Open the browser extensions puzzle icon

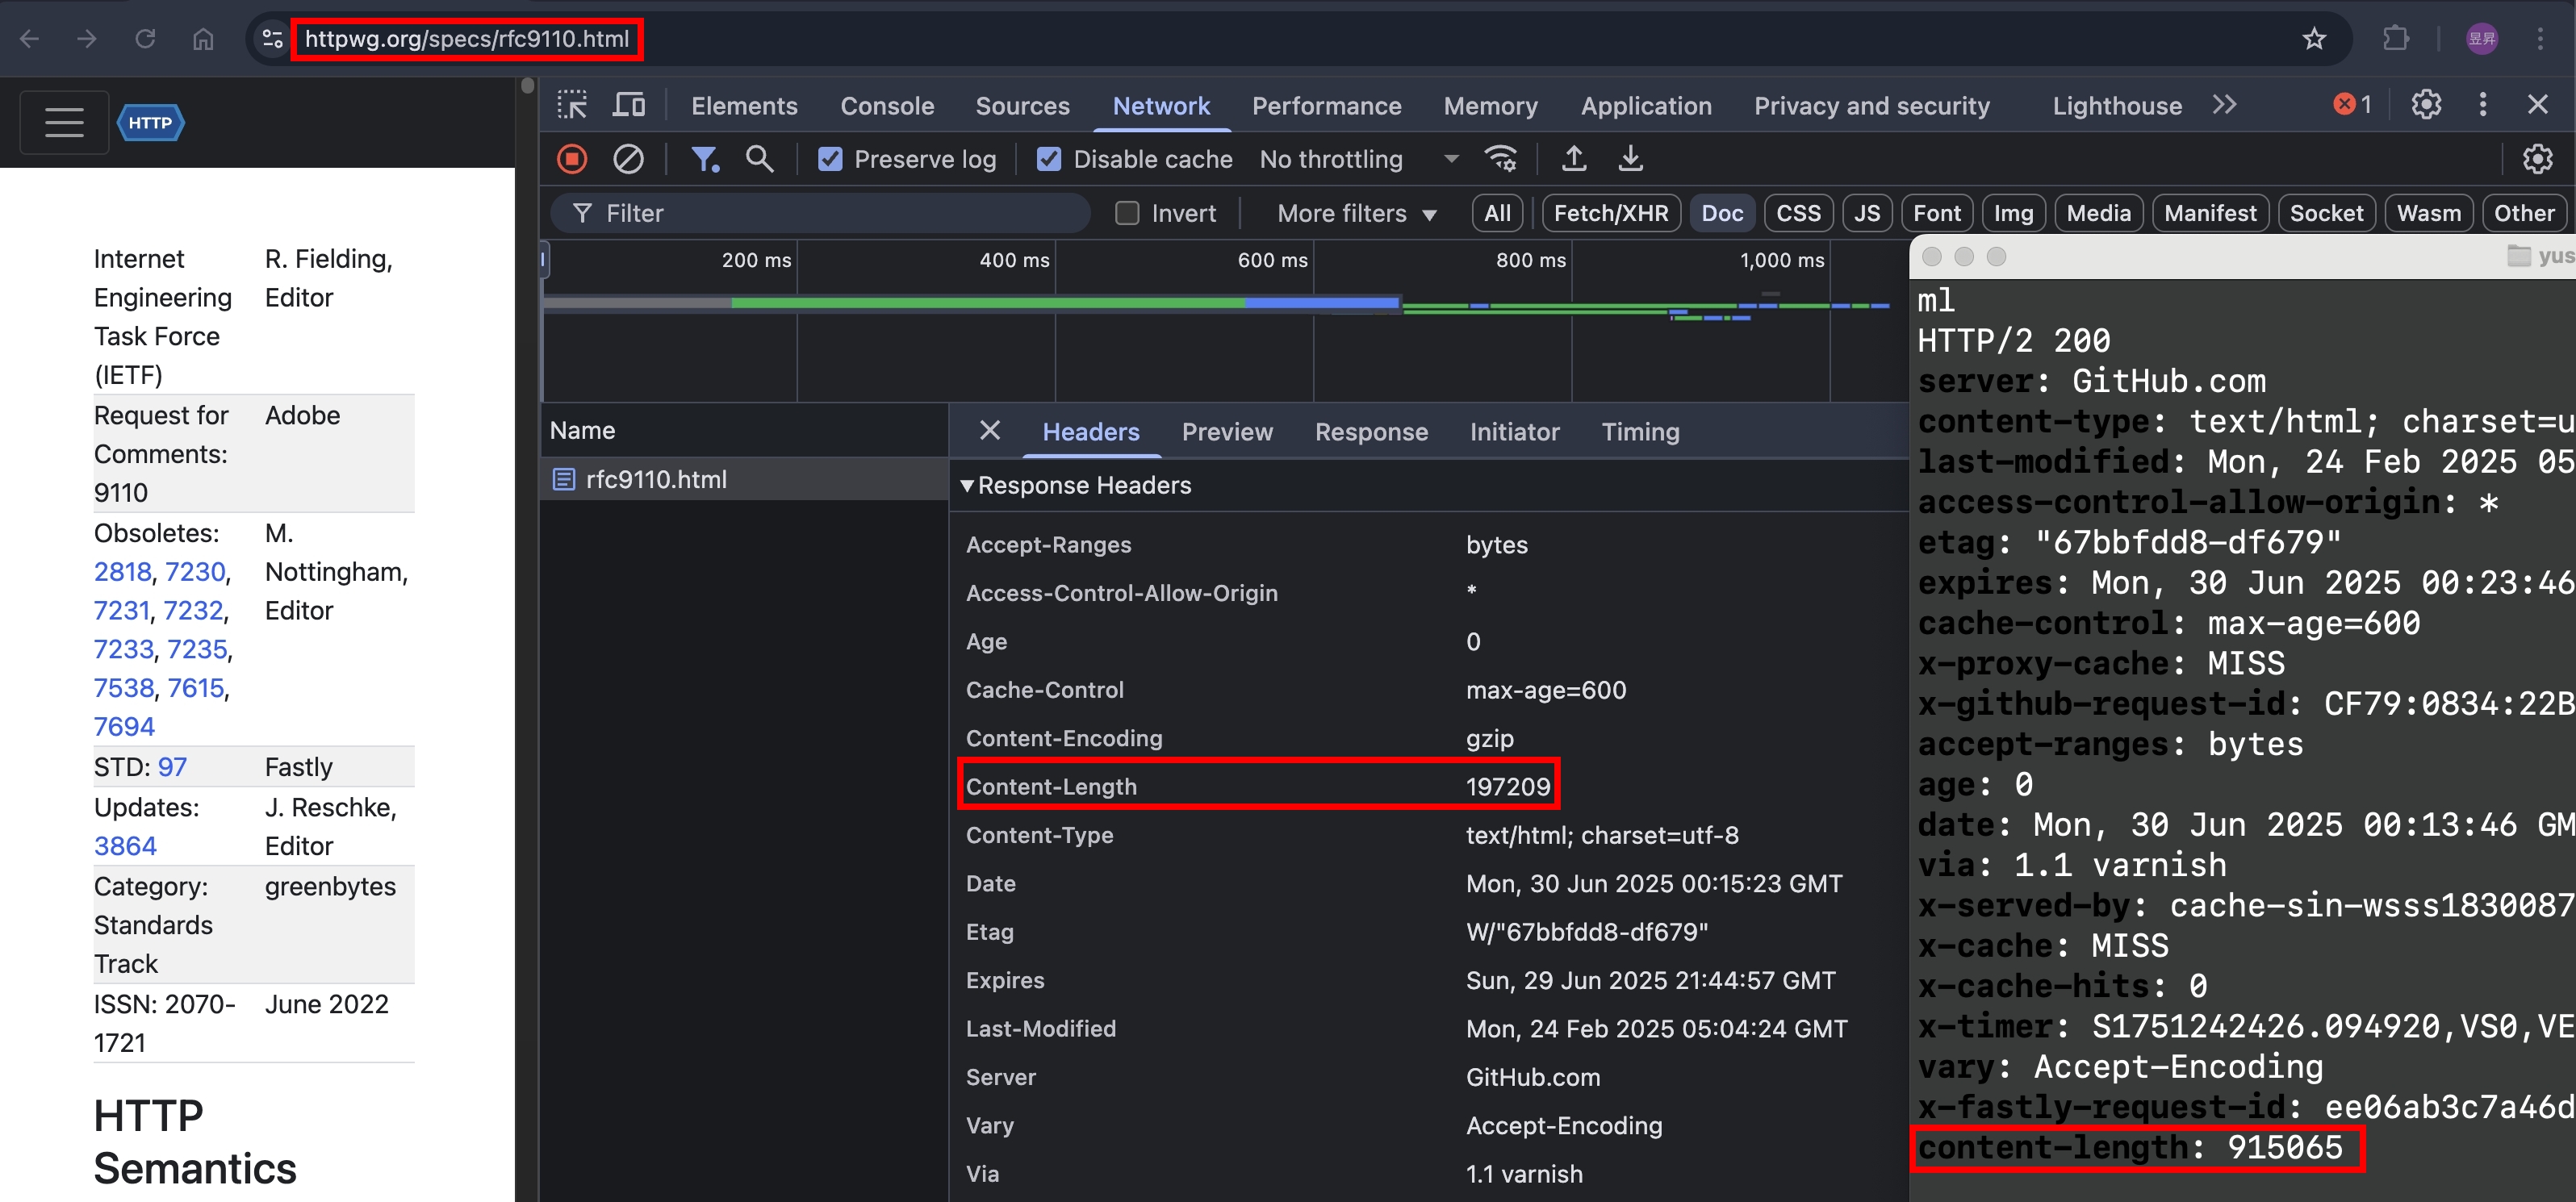click(2396, 39)
